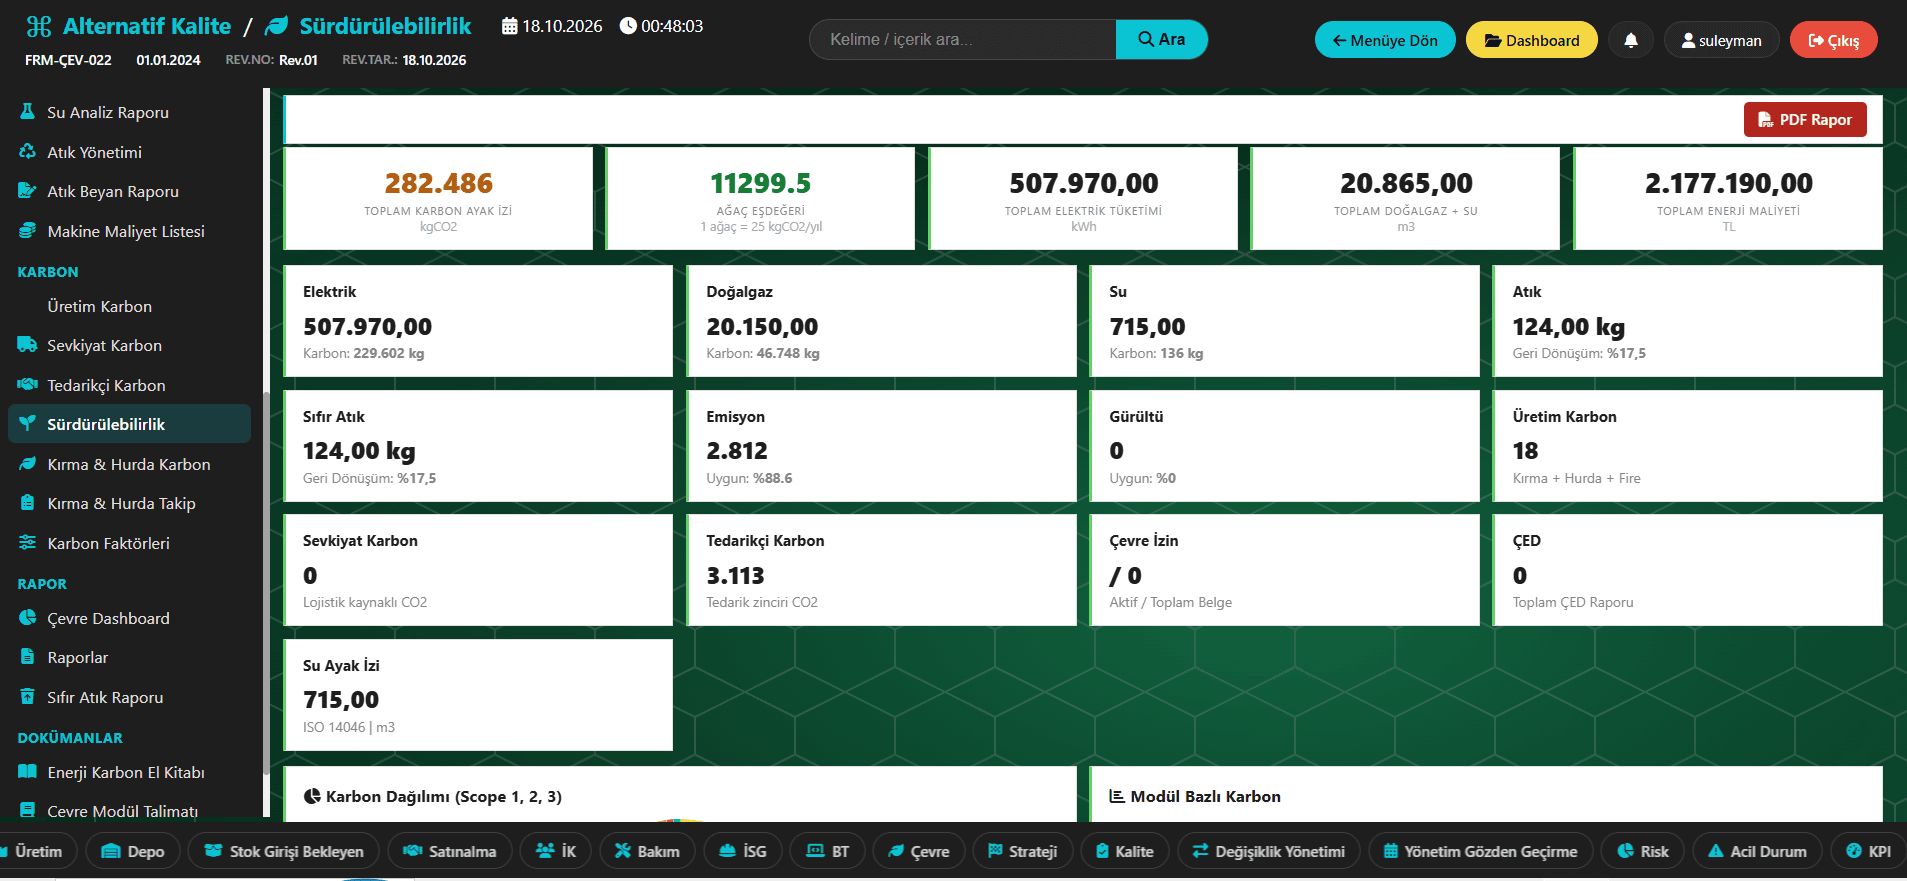1907x881 pixels.
Task: Click the Elektrik 507.970,00 card
Action: pos(478,321)
